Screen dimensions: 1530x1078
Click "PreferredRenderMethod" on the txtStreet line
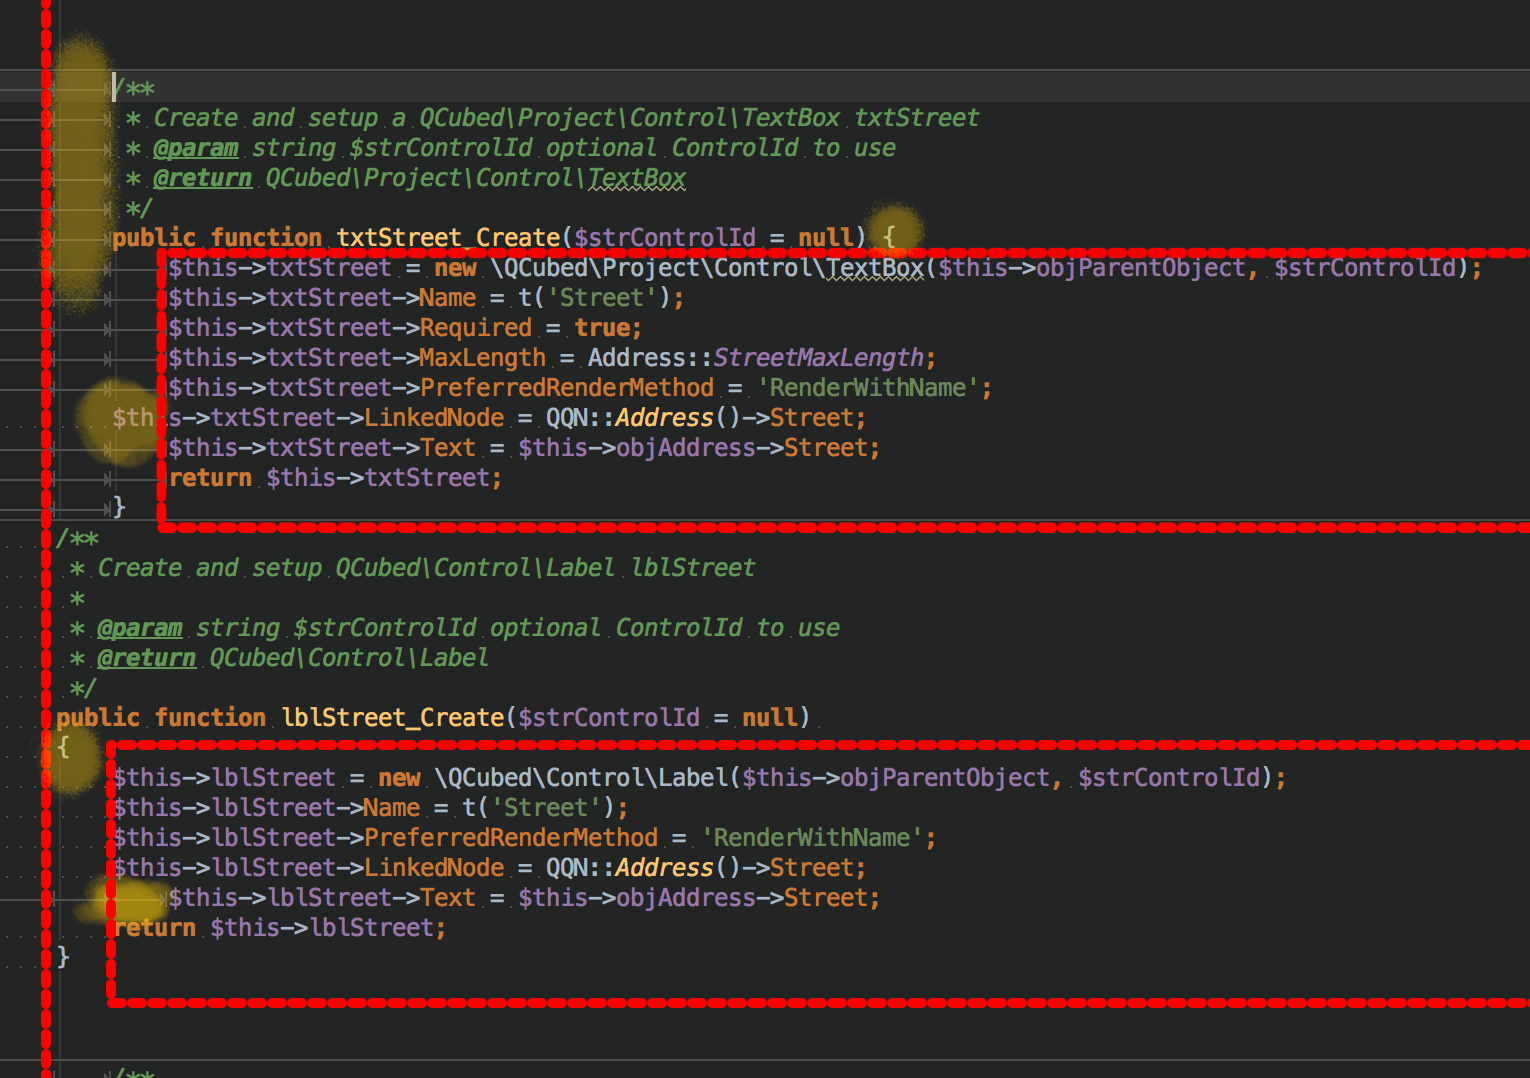(x=567, y=388)
